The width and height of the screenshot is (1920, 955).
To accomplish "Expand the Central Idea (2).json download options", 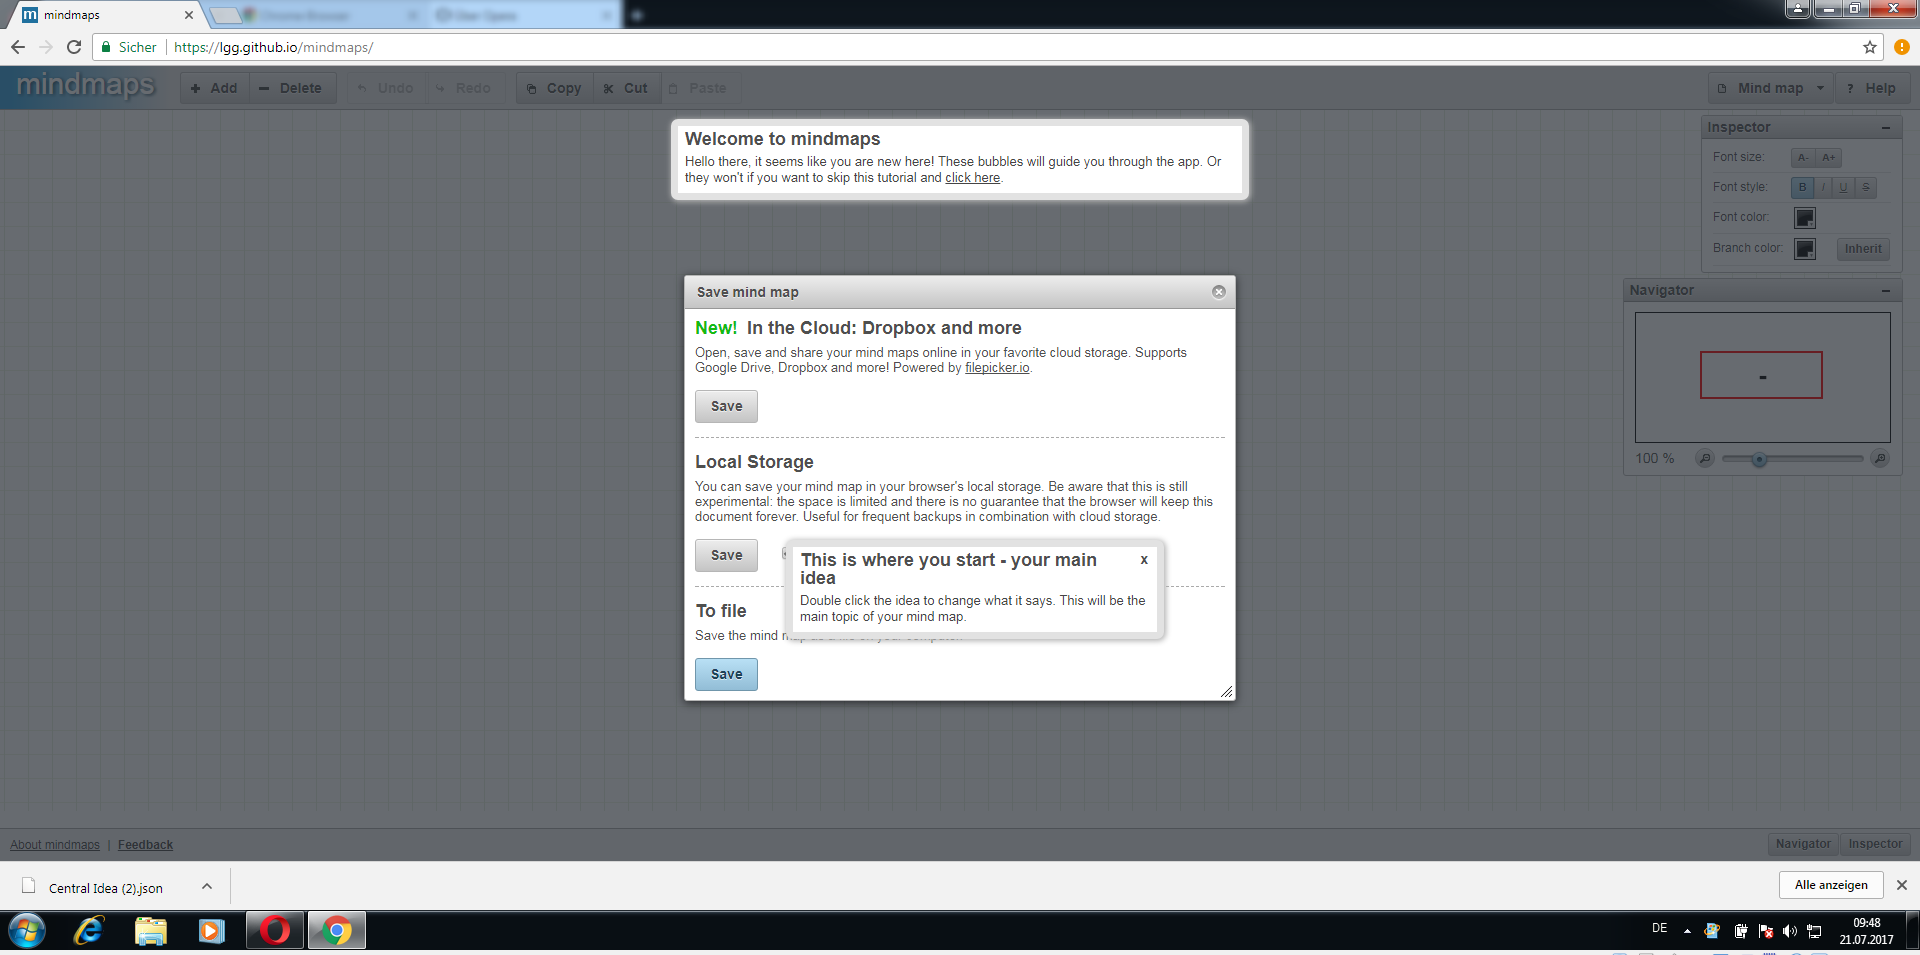I will pos(207,886).
